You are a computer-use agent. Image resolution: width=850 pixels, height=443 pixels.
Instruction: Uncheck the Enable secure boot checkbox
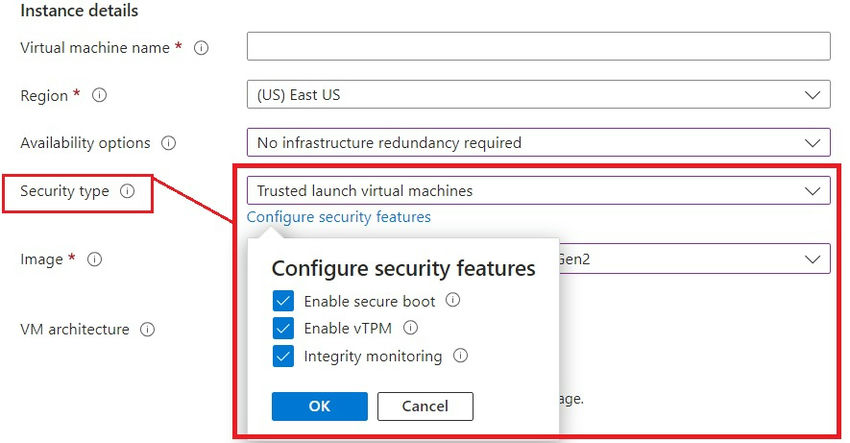283,301
